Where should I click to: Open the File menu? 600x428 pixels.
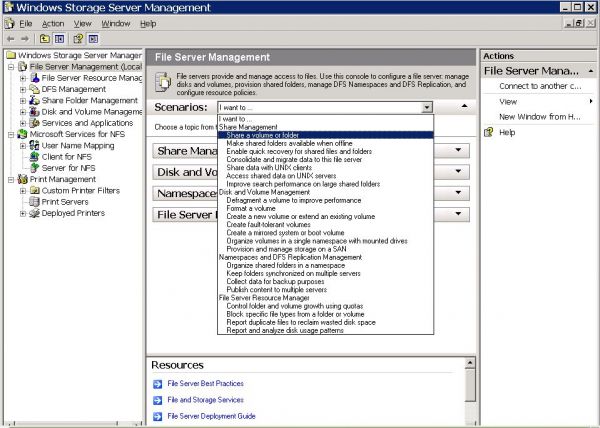26,24
